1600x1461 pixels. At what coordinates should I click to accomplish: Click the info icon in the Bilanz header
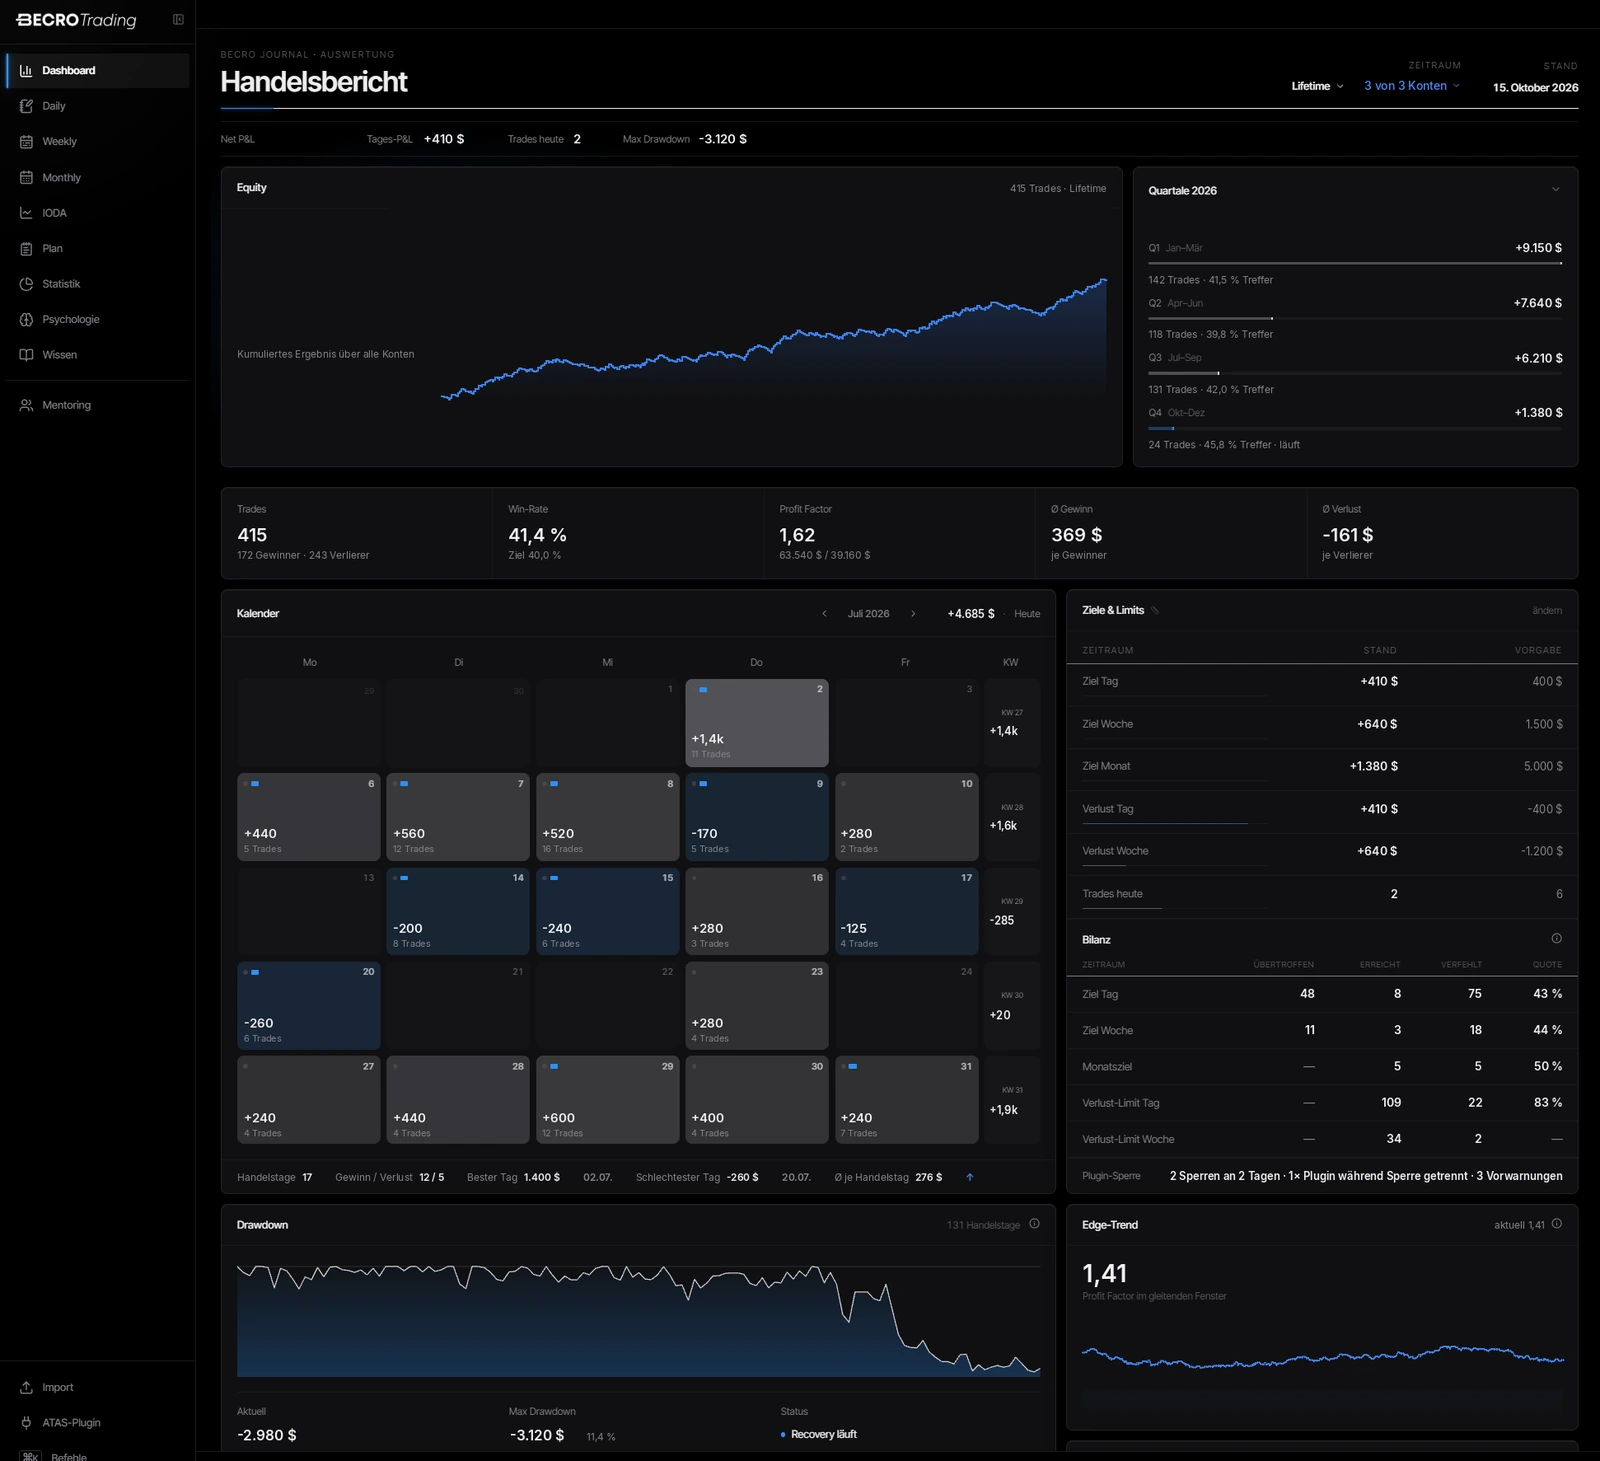[x=1556, y=939]
